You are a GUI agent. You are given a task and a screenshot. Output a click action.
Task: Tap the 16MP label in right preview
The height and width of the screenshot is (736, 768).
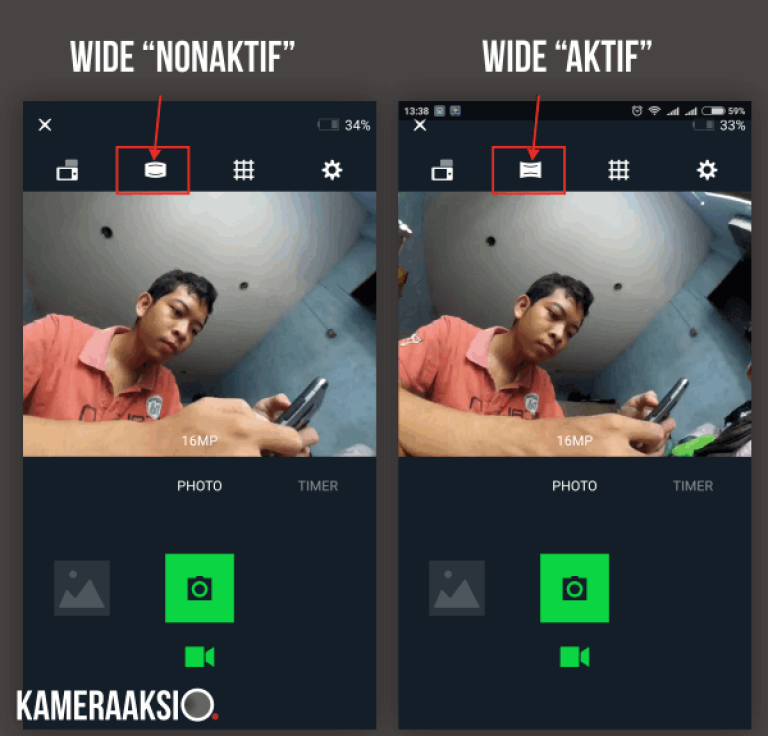tap(575, 441)
